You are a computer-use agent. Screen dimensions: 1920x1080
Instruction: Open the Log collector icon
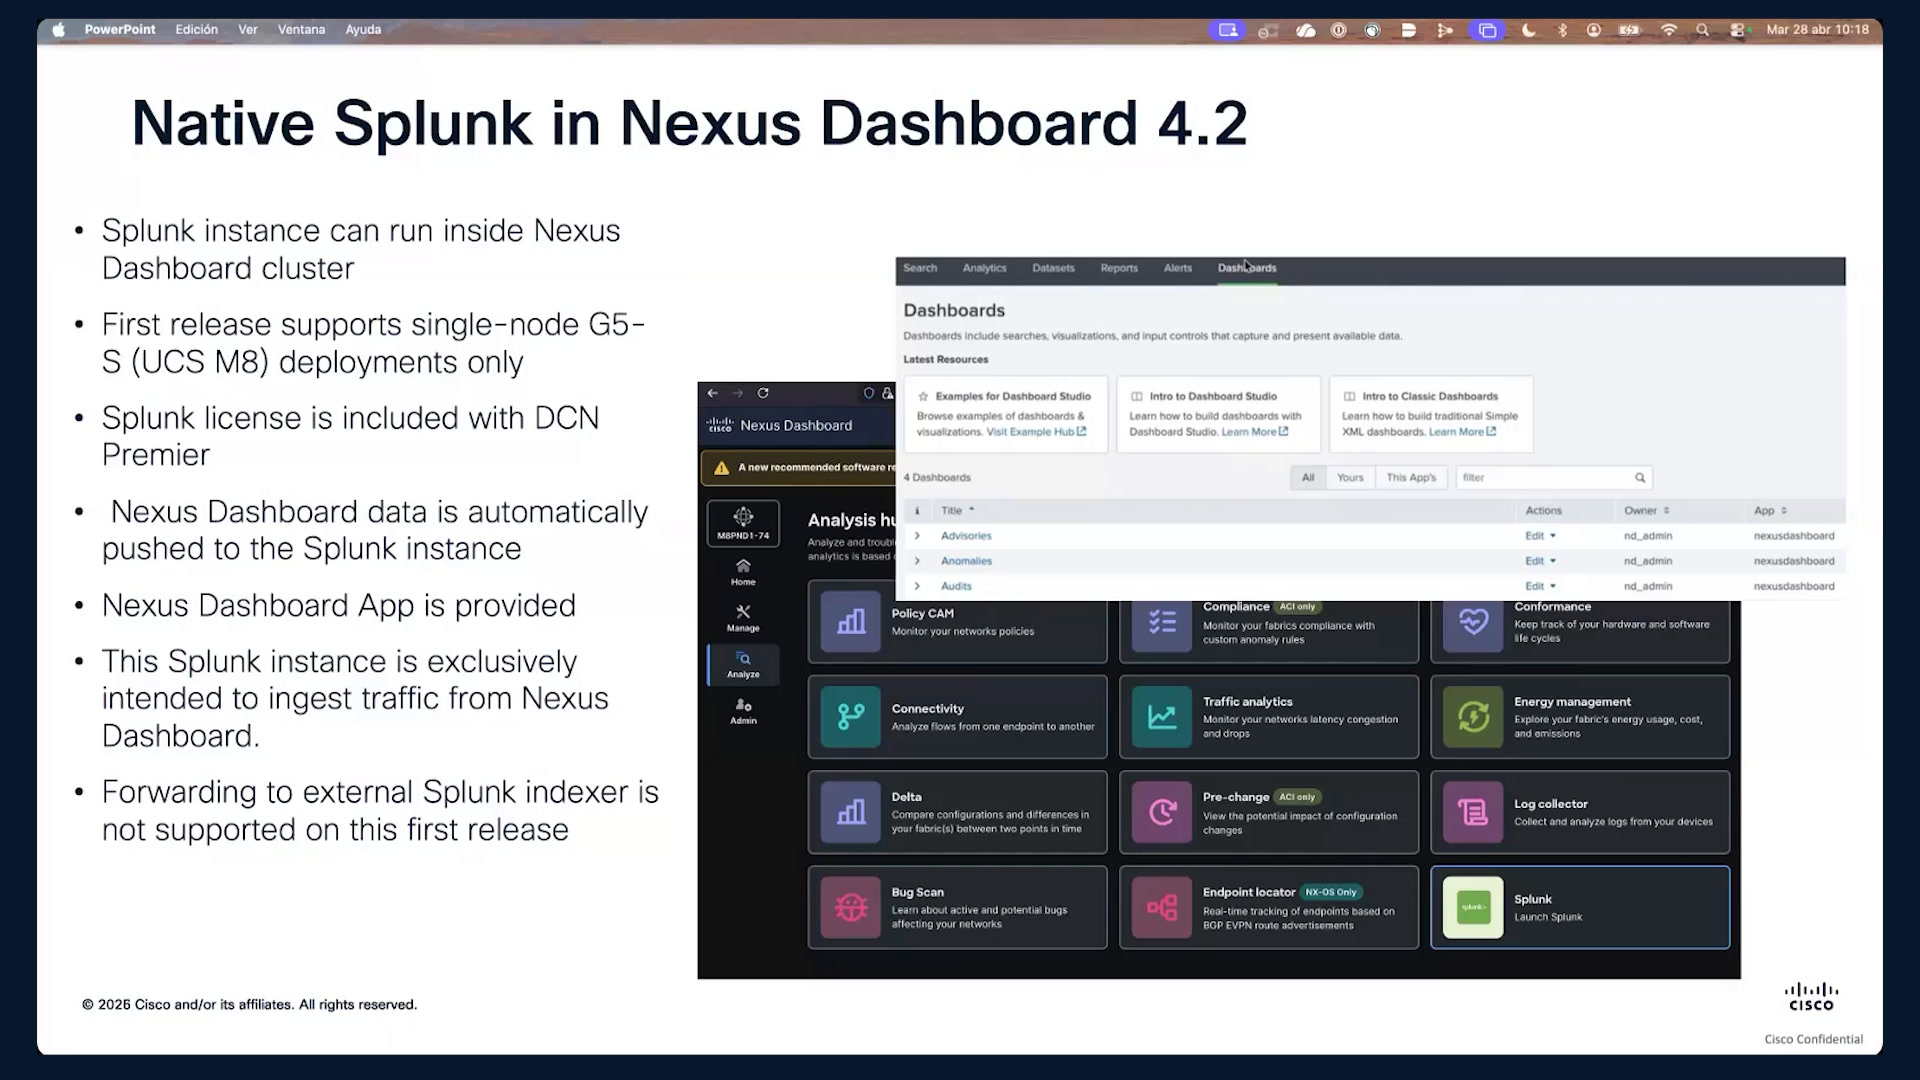(x=1473, y=812)
